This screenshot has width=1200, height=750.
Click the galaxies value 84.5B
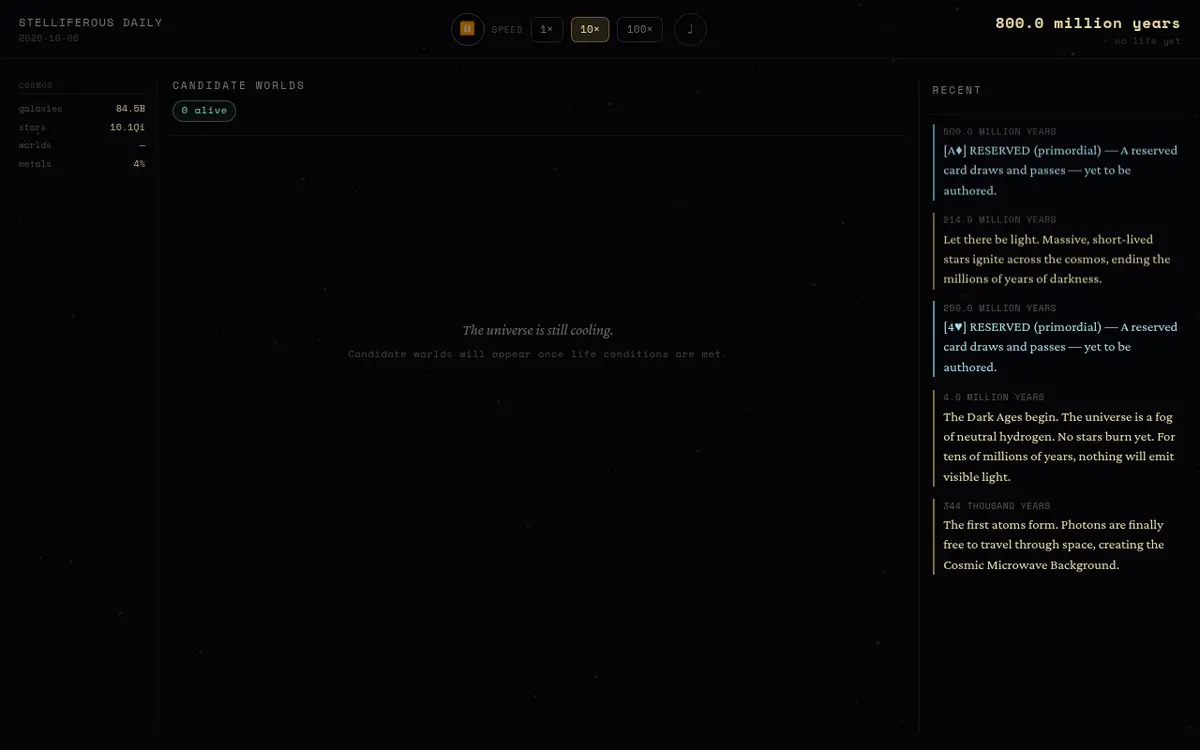click(130, 109)
